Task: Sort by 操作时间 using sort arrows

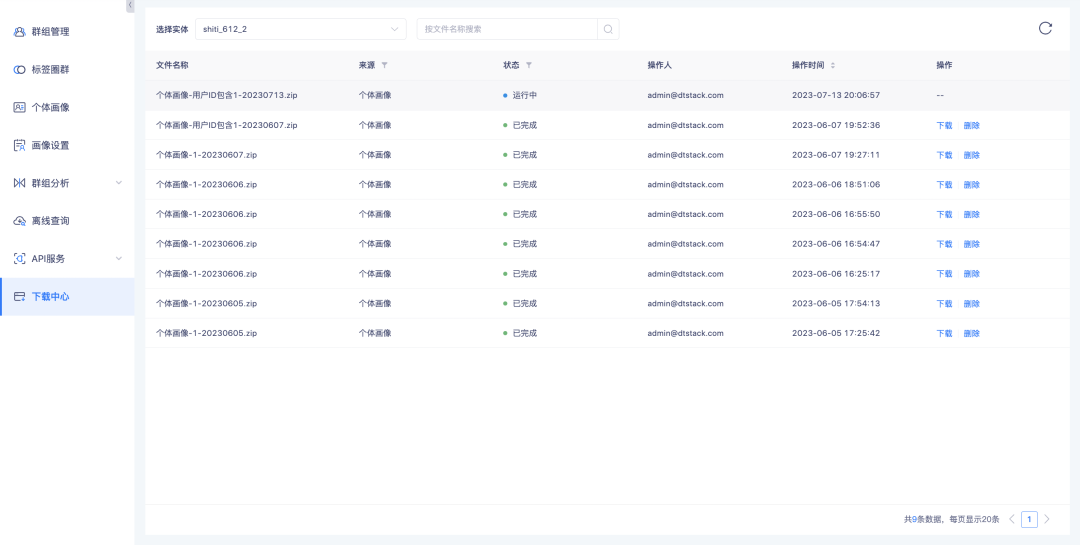Action: tap(832, 65)
